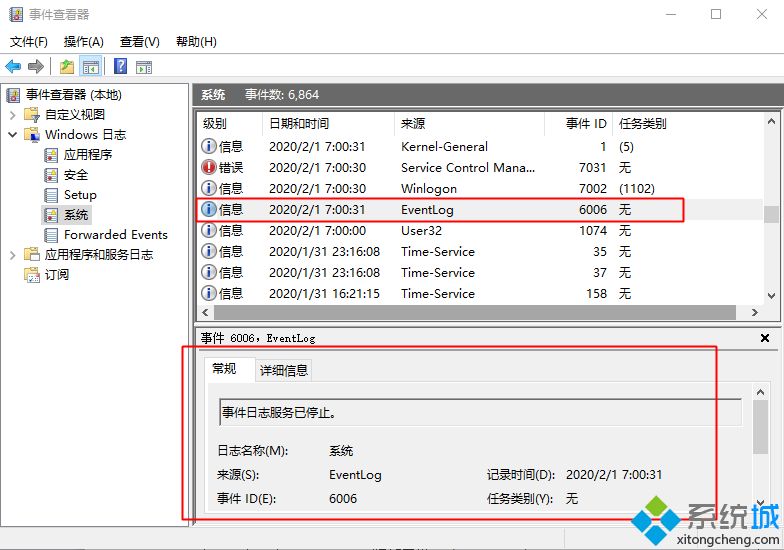Click the event list vertical scrollbar thumb
The height and width of the screenshot is (550, 784).
[x=771, y=214]
